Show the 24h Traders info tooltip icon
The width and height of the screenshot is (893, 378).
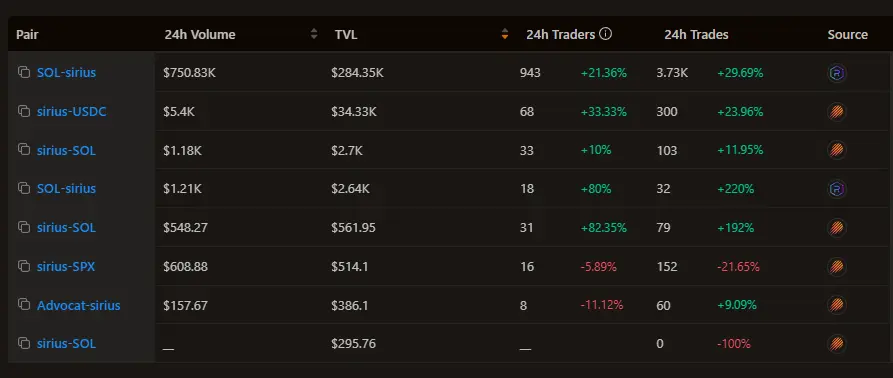coord(606,34)
